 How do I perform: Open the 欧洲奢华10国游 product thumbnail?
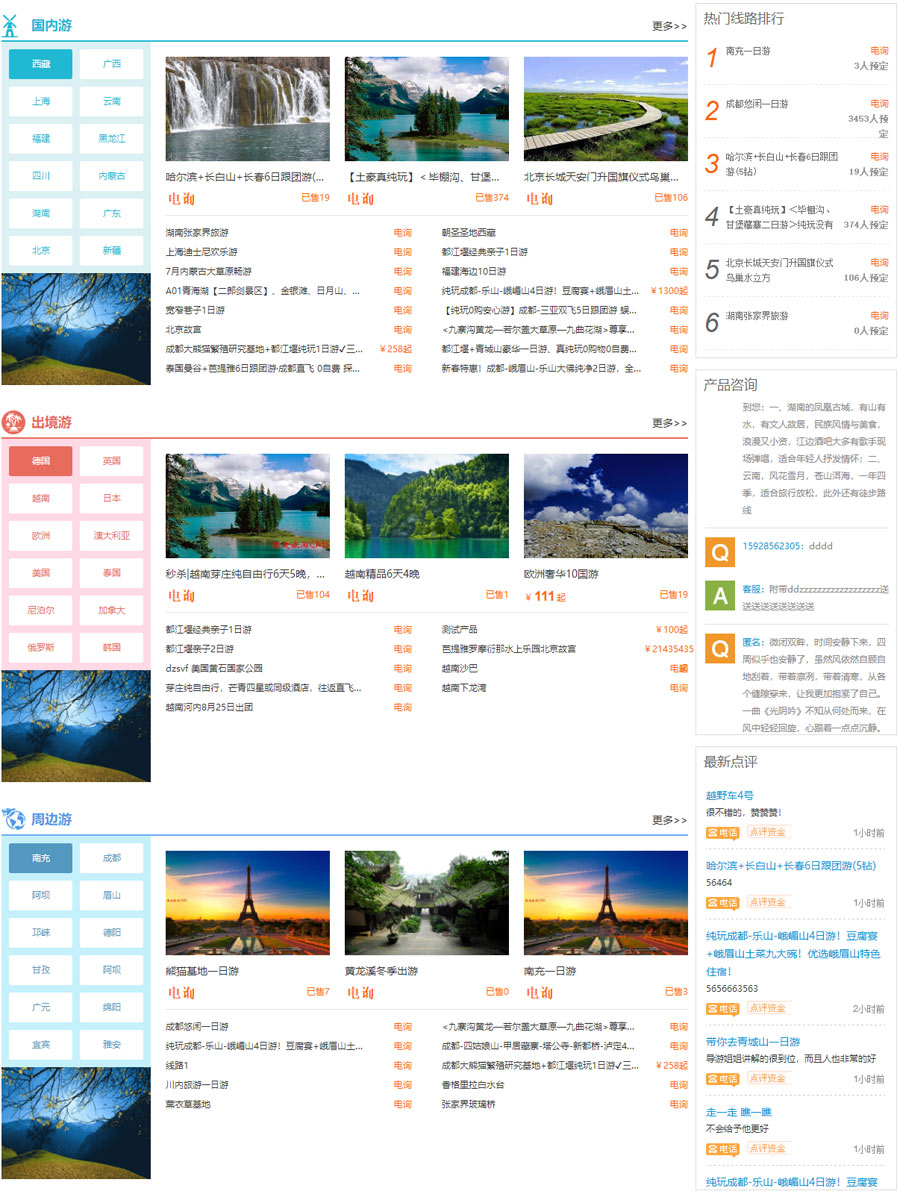(606, 506)
